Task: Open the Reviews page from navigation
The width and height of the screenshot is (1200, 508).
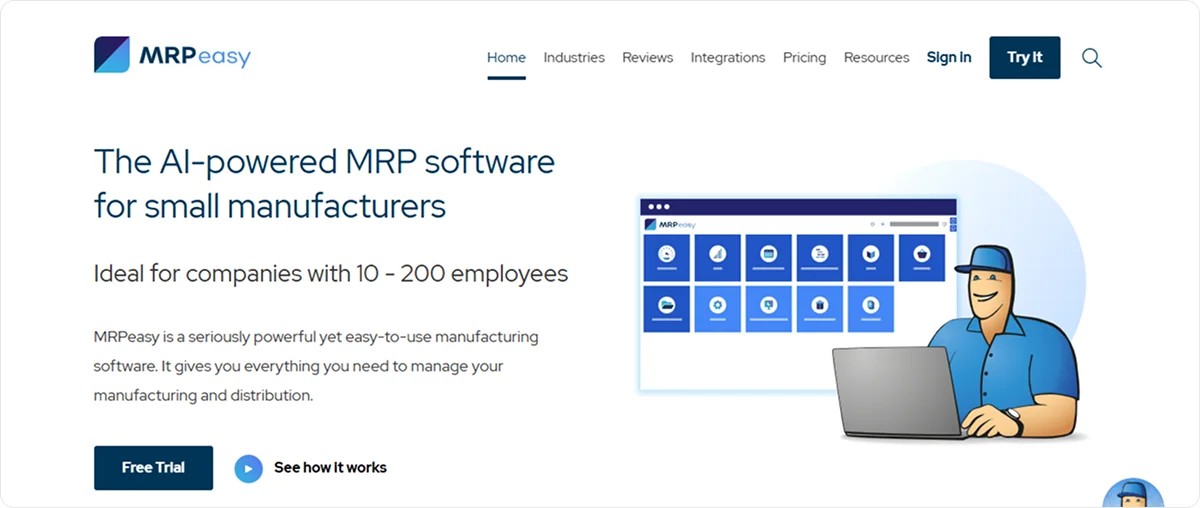Action: coord(648,58)
